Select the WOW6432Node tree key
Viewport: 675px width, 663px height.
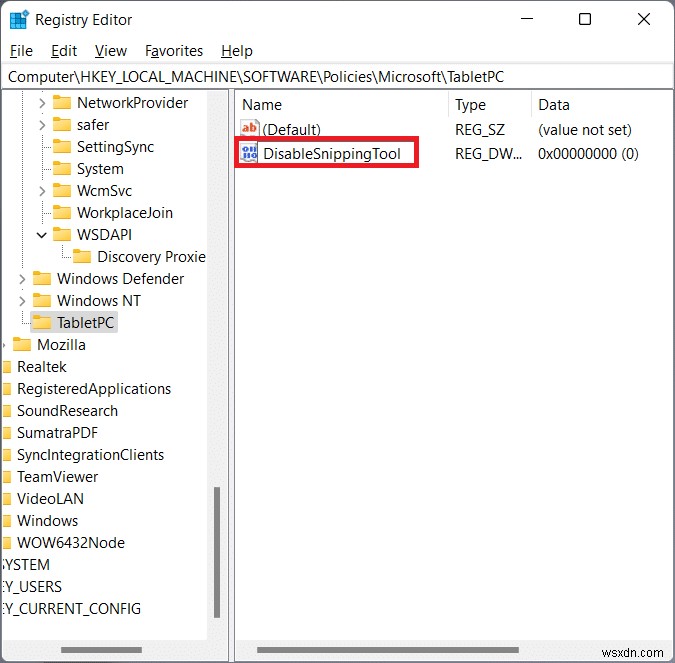(71, 542)
